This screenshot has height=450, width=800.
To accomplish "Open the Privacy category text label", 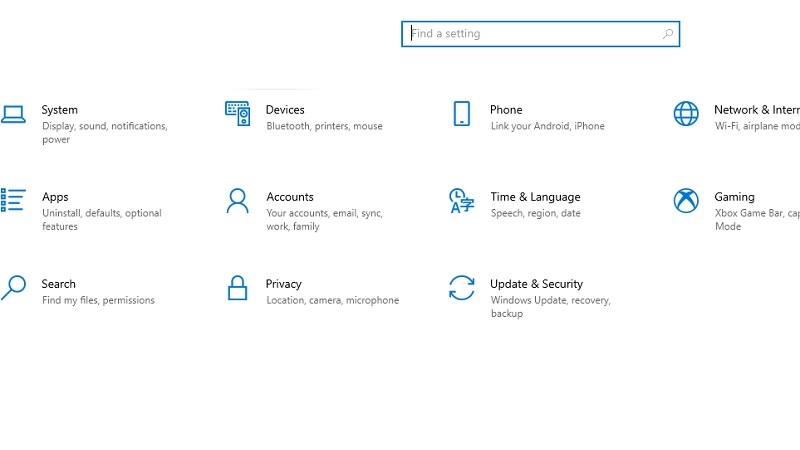I will coord(283,284).
